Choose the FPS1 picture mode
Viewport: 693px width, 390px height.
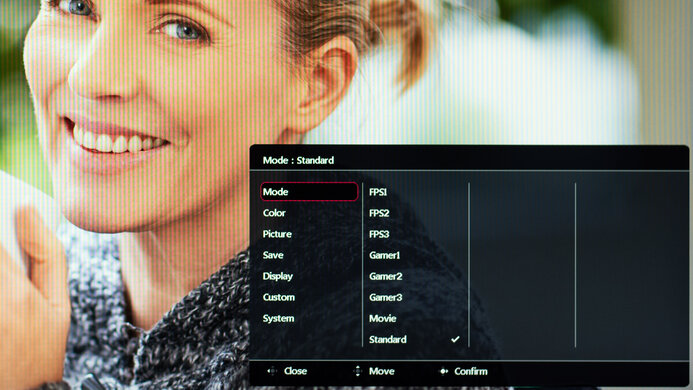pyautogui.click(x=378, y=192)
